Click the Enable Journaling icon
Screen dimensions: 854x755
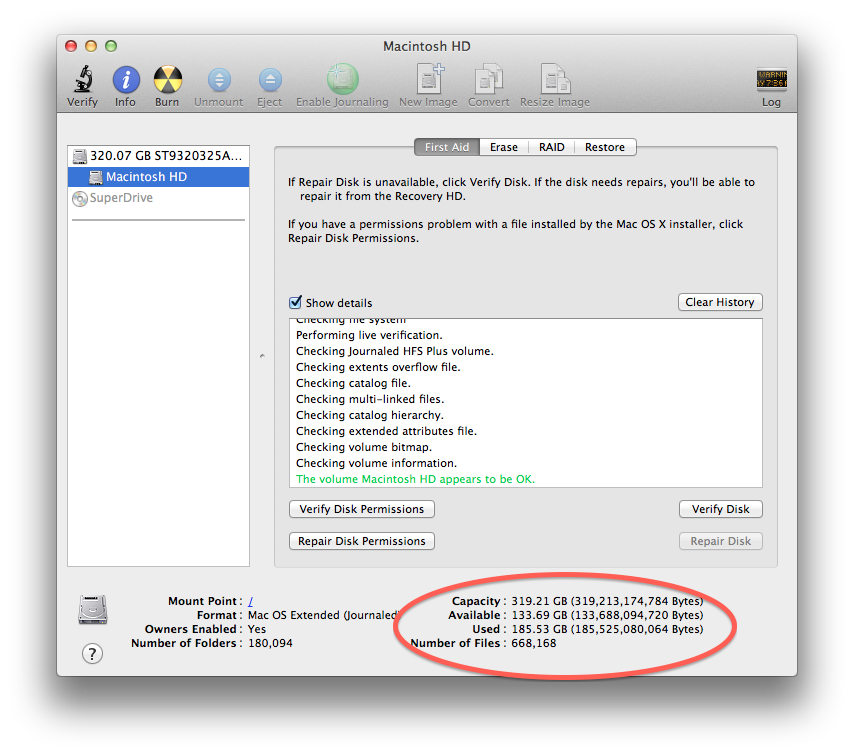pyautogui.click(x=342, y=79)
